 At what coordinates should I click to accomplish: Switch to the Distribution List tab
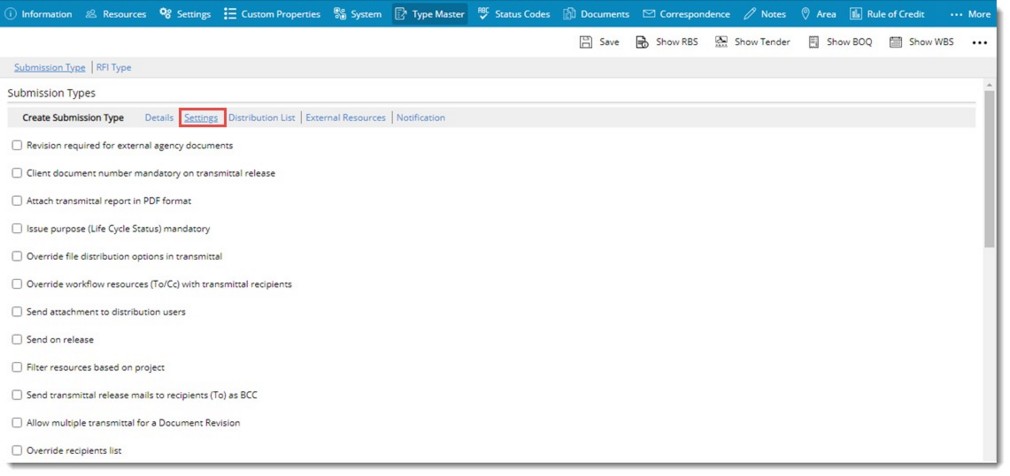click(x=262, y=118)
